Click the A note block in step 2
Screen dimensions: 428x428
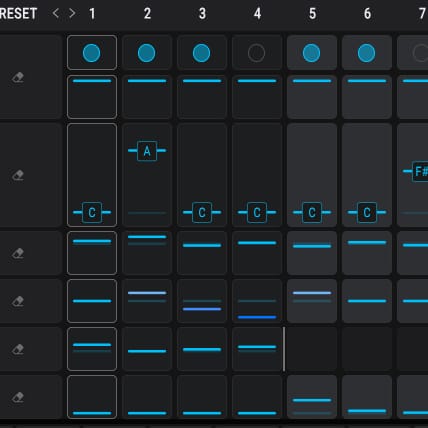coord(147,151)
